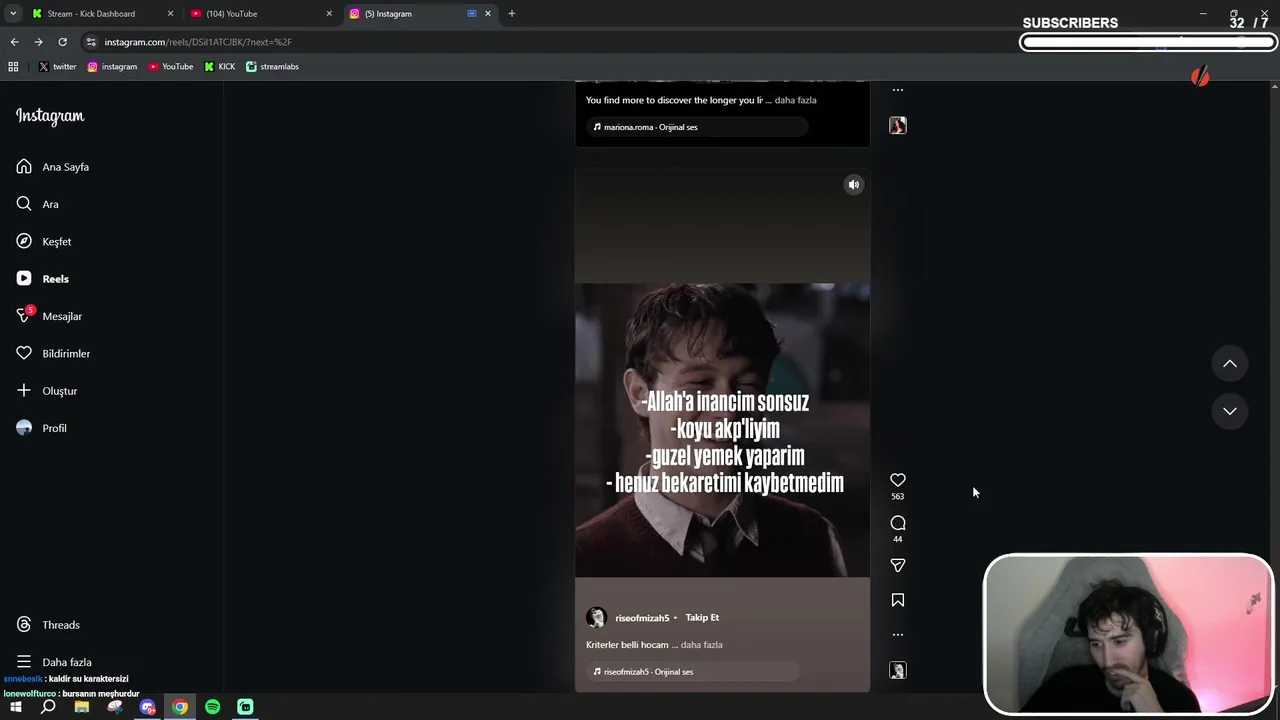The height and width of the screenshot is (720, 1280).
Task: Open the streamlabs bookmark
Action: pos(272,67)
